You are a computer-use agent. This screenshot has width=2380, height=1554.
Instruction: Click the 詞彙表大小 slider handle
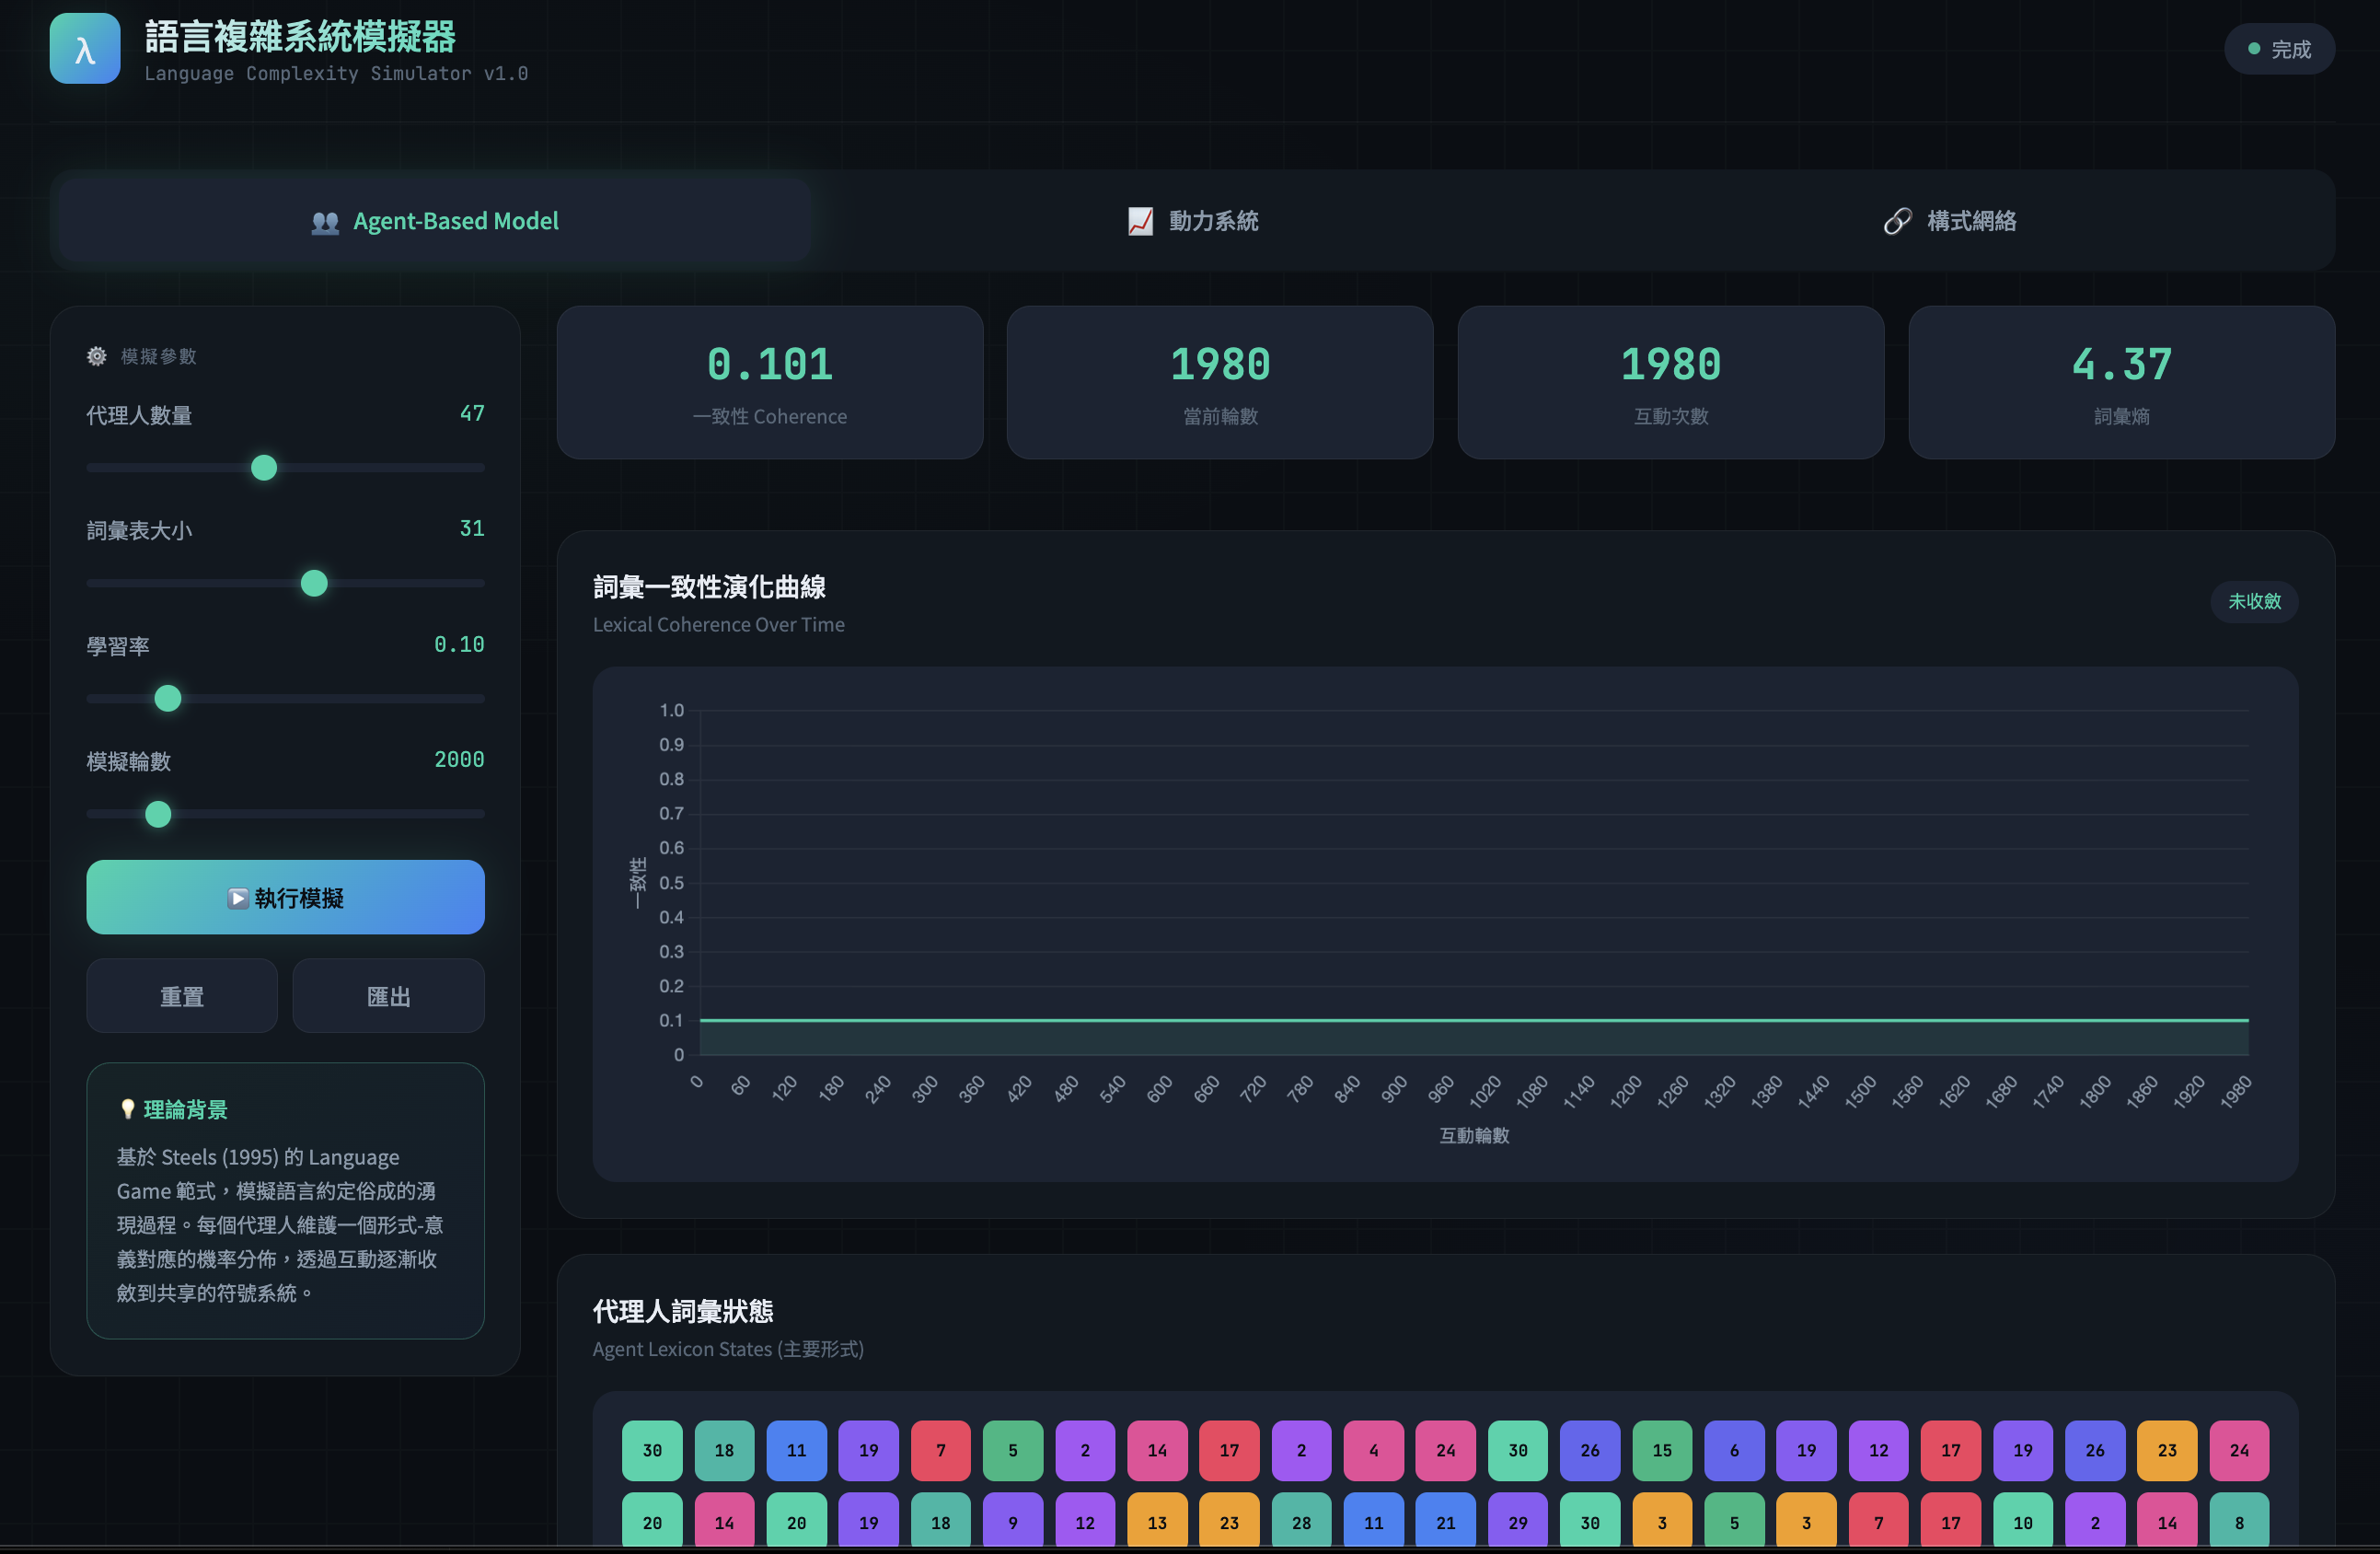coord(314,583)
